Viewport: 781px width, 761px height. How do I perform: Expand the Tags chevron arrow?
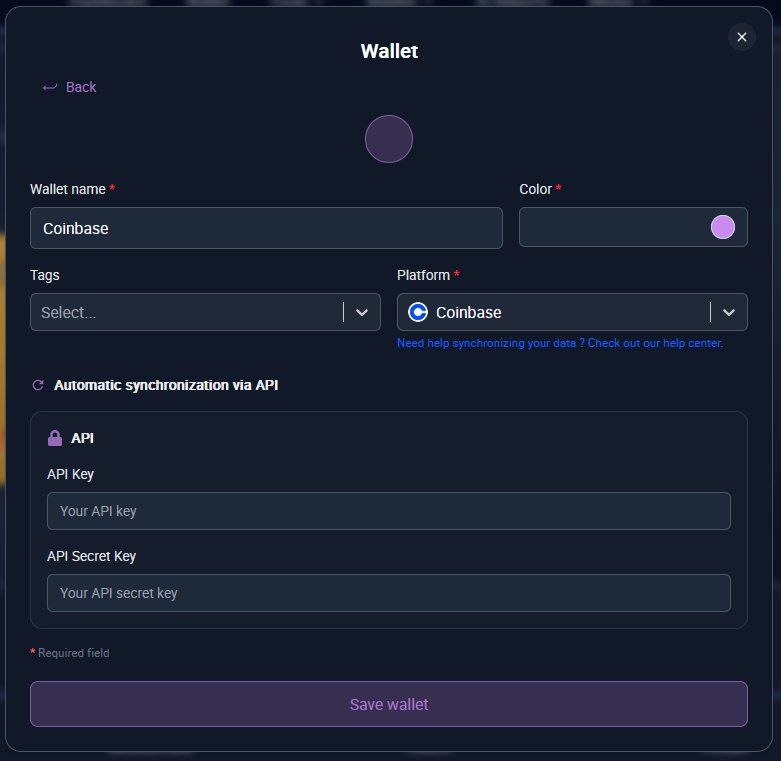(362, 312)
